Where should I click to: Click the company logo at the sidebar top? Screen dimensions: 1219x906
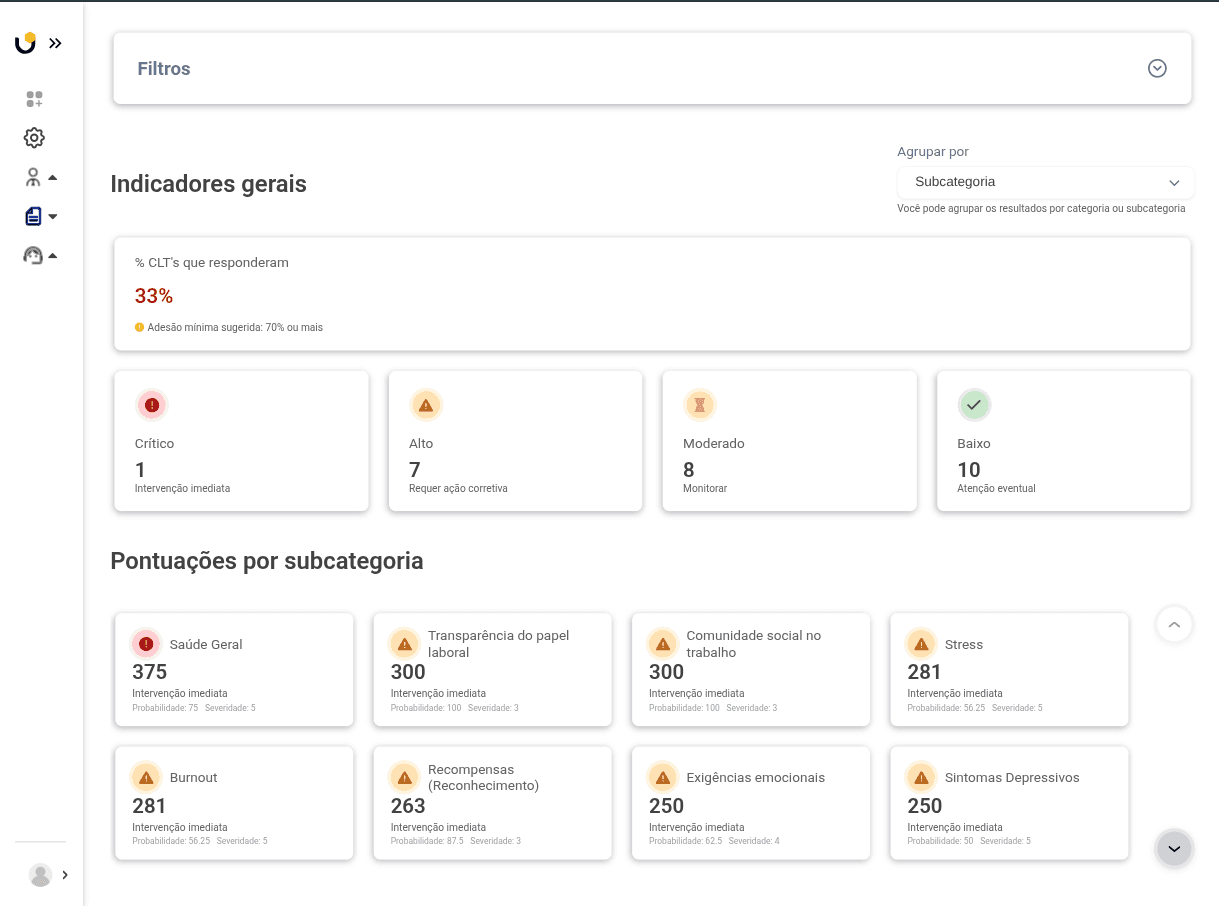click(x=26, y=42)
